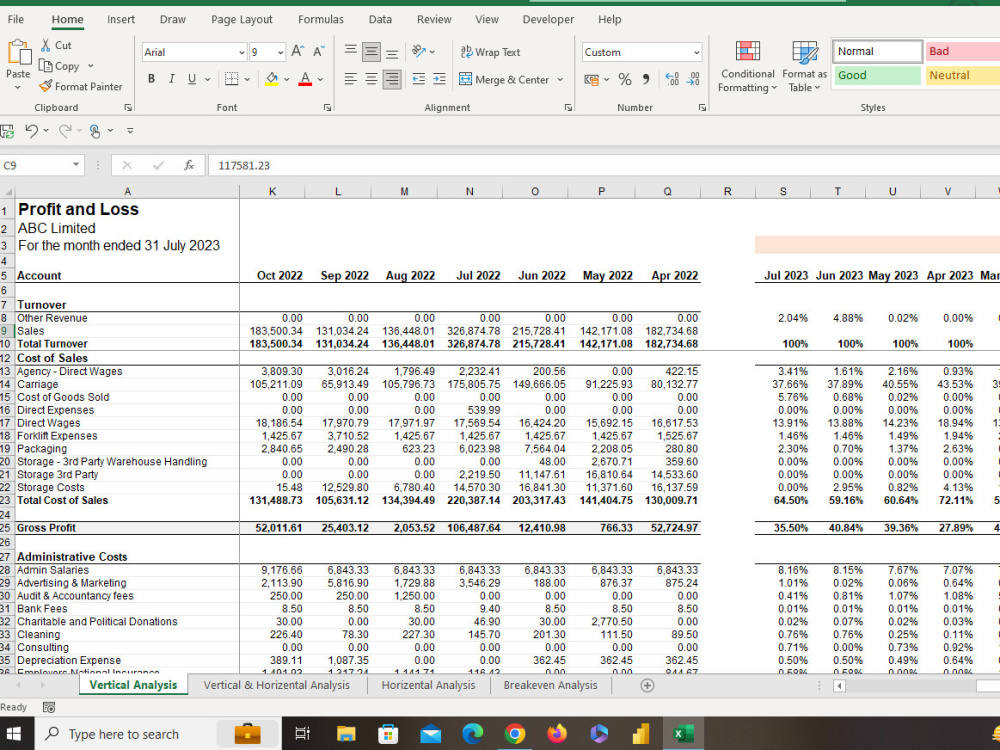Open the Number format dropdown showing Custom
The height and width of the screenshot is (750, 1000).
point(642,51)
